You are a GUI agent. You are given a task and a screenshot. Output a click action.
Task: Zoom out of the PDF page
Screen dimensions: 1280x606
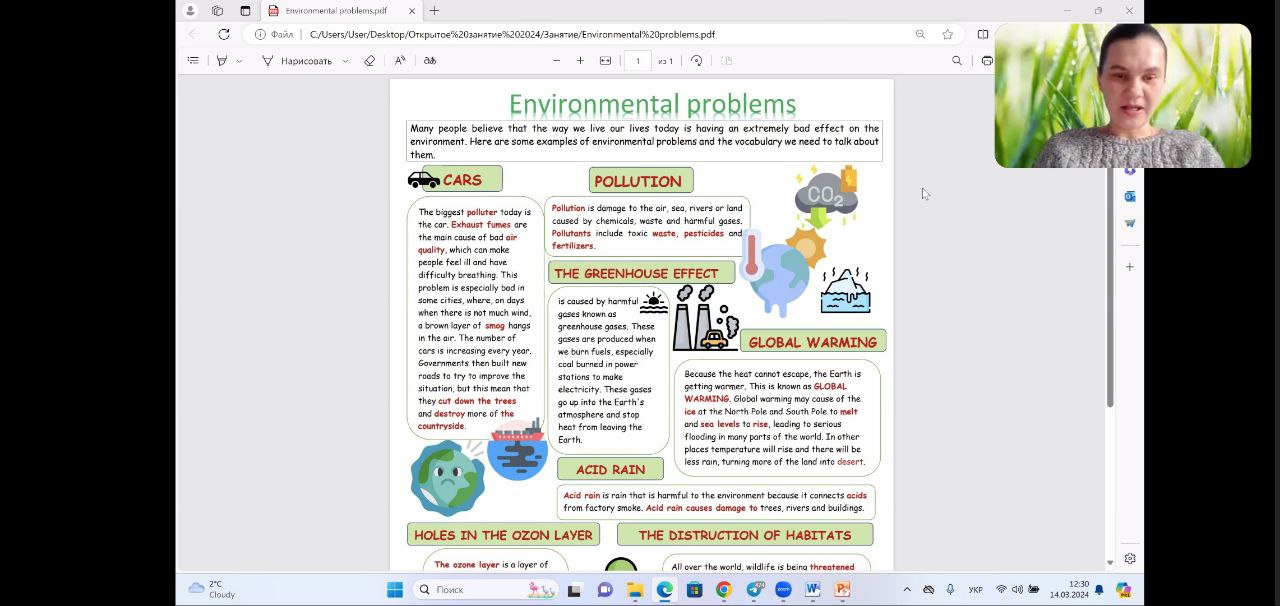point(557,61)
